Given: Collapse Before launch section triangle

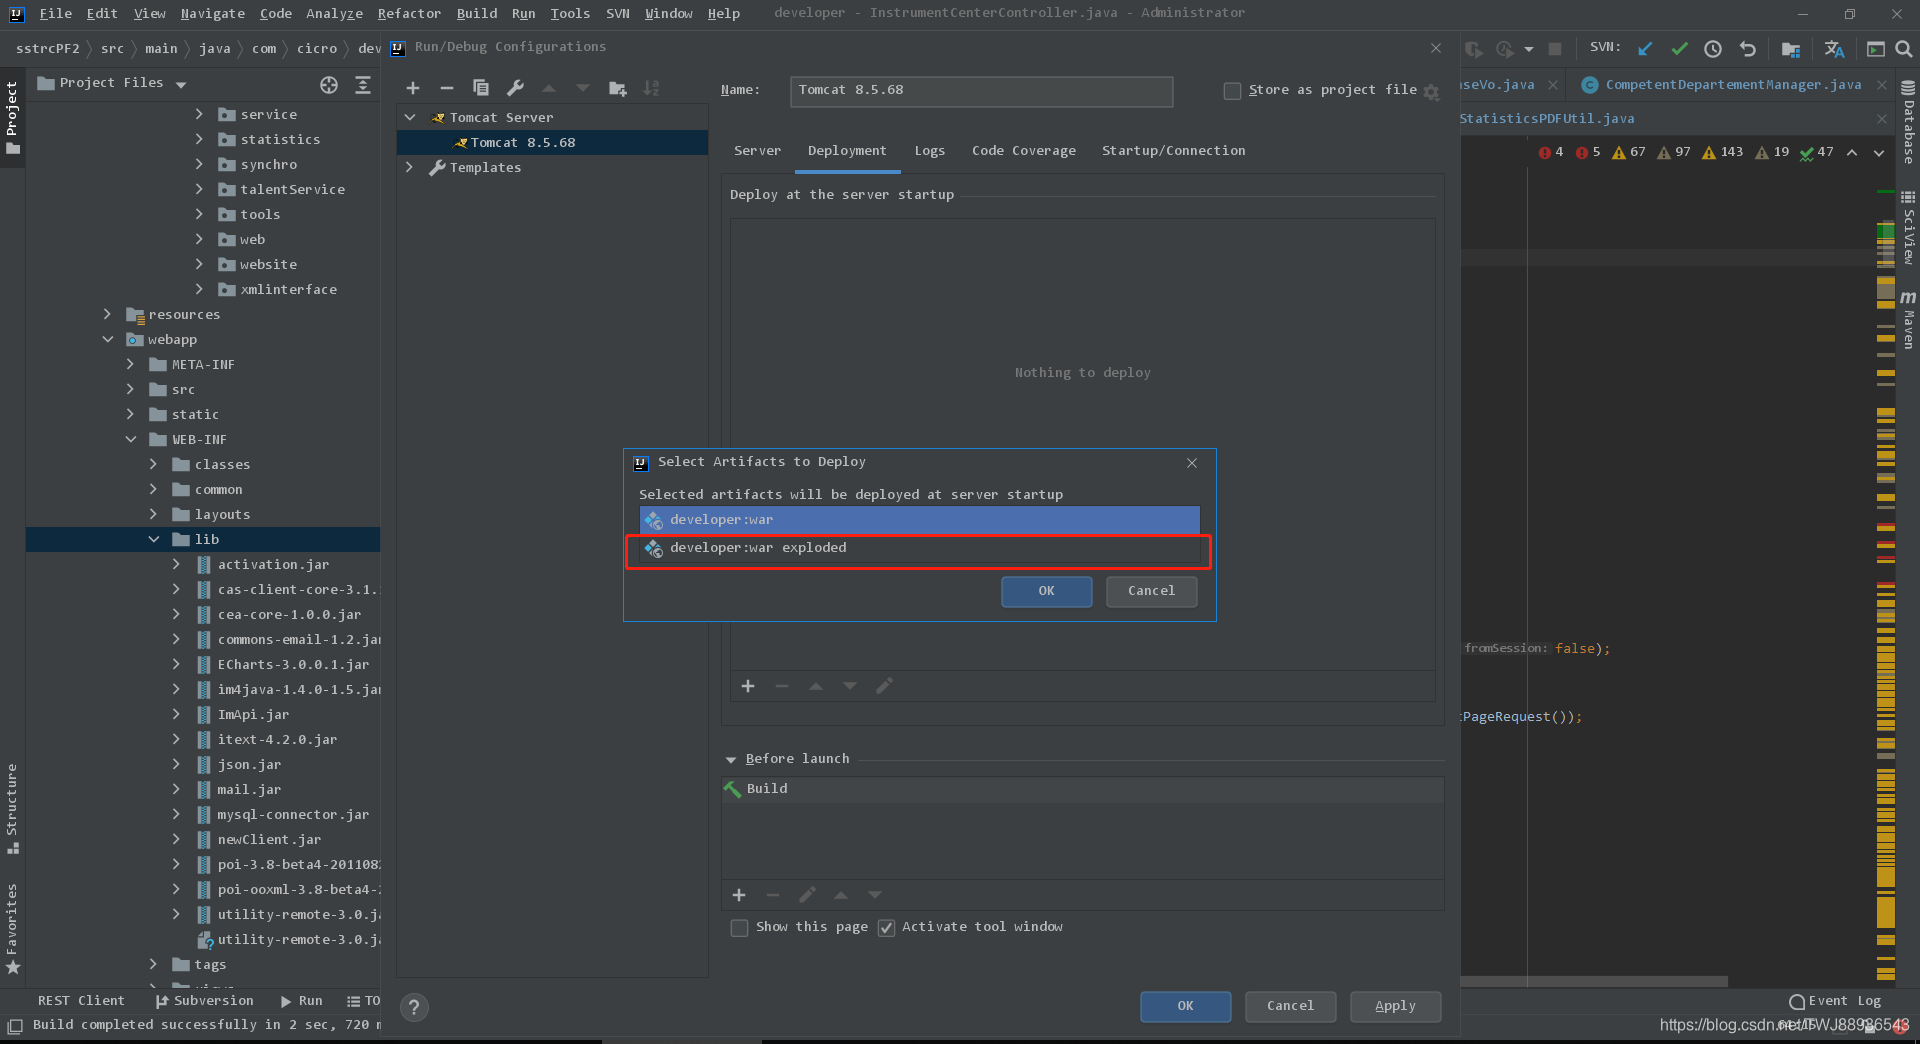Looking at the screenshot, I should [731, 760].
